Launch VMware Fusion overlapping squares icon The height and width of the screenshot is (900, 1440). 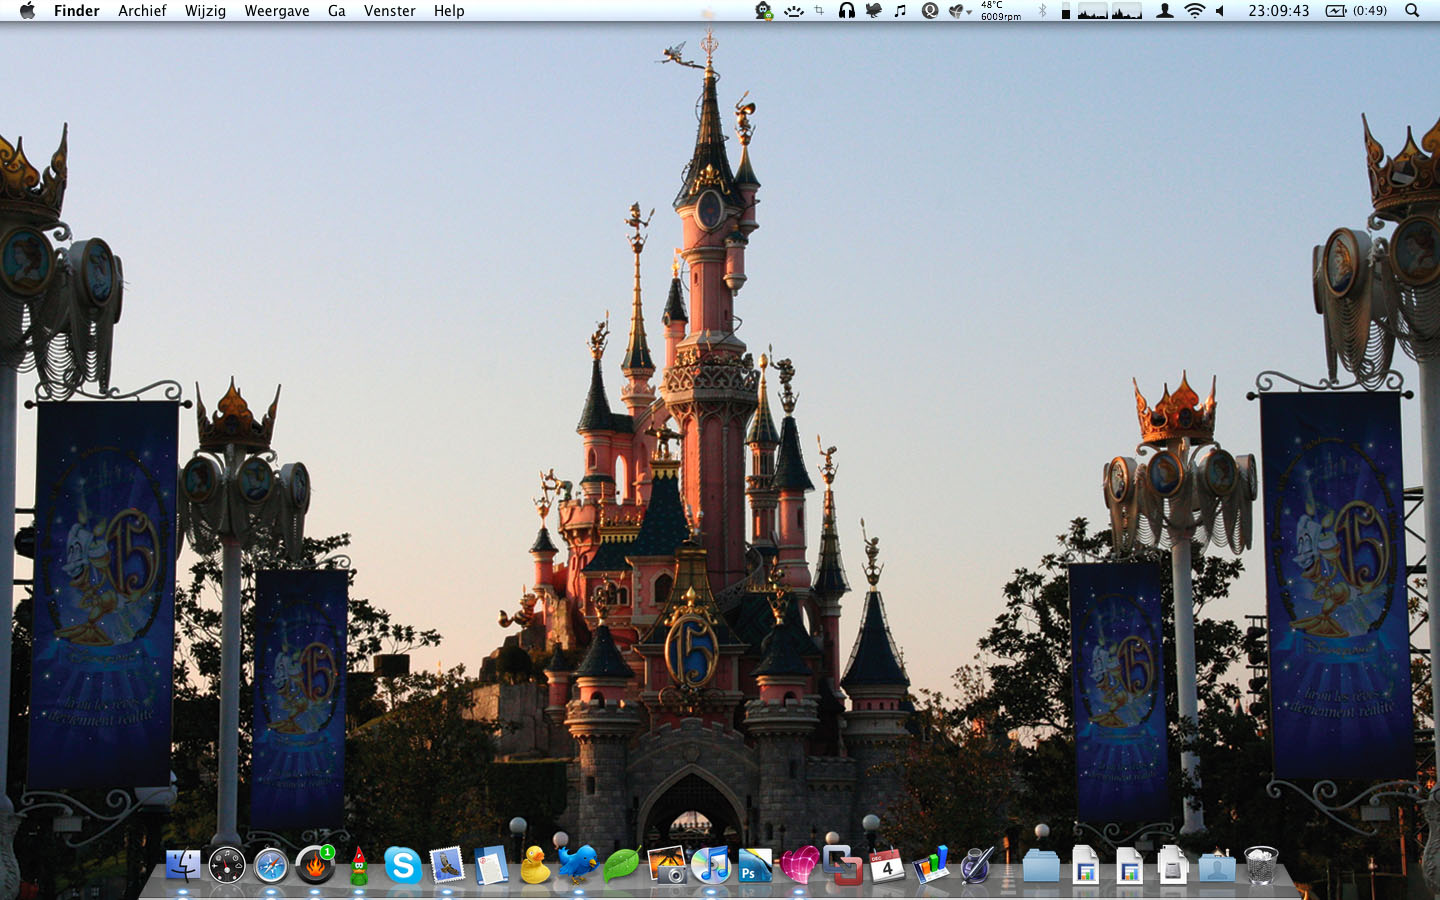point(843,866)
